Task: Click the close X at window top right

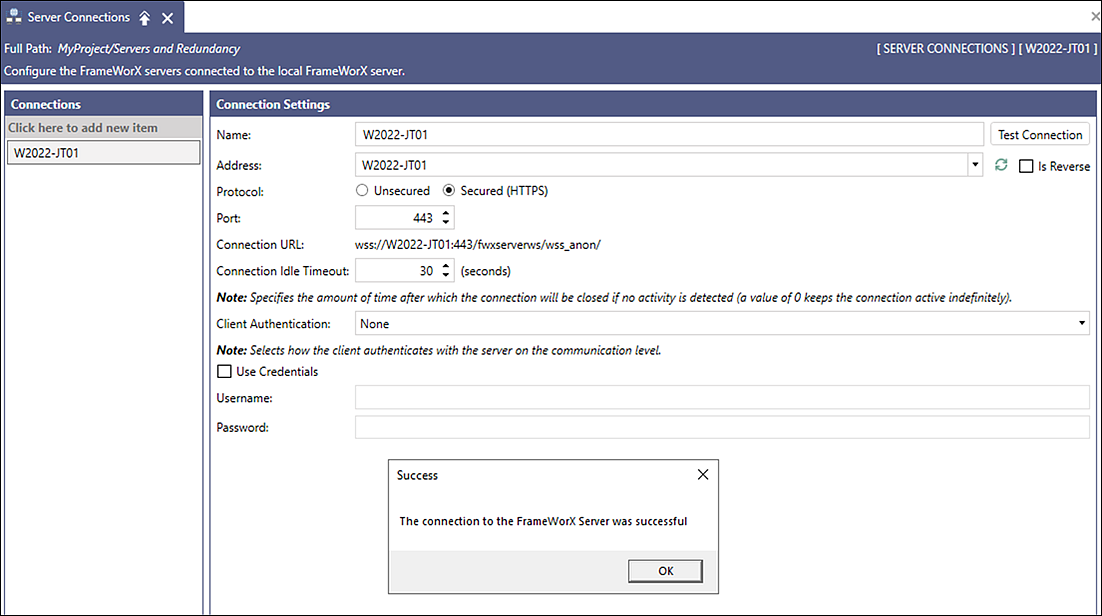Action: (x=1095, y=15)
